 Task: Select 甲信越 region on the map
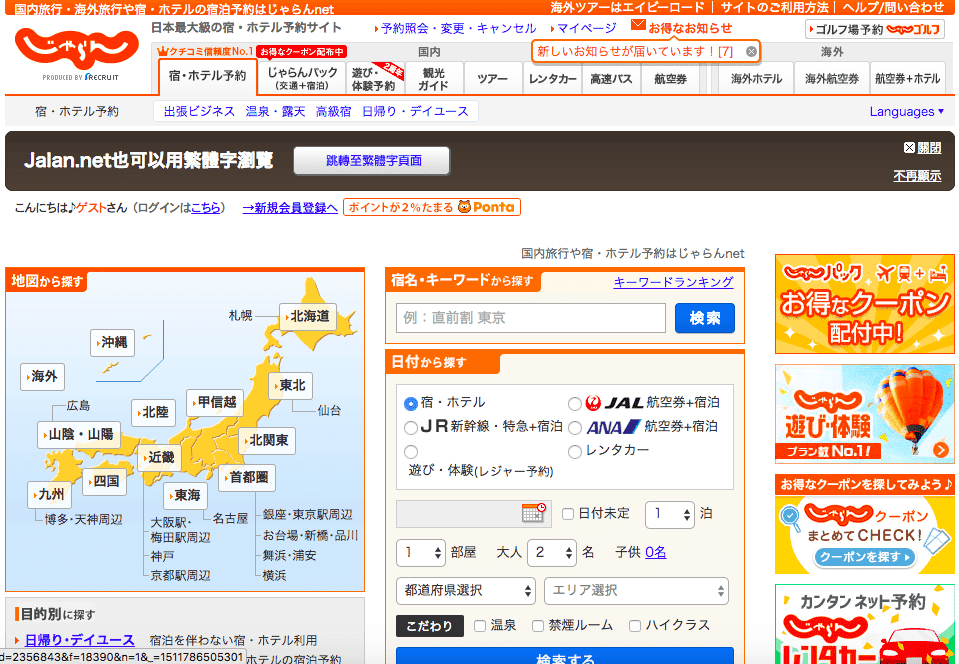pos(215,402)
